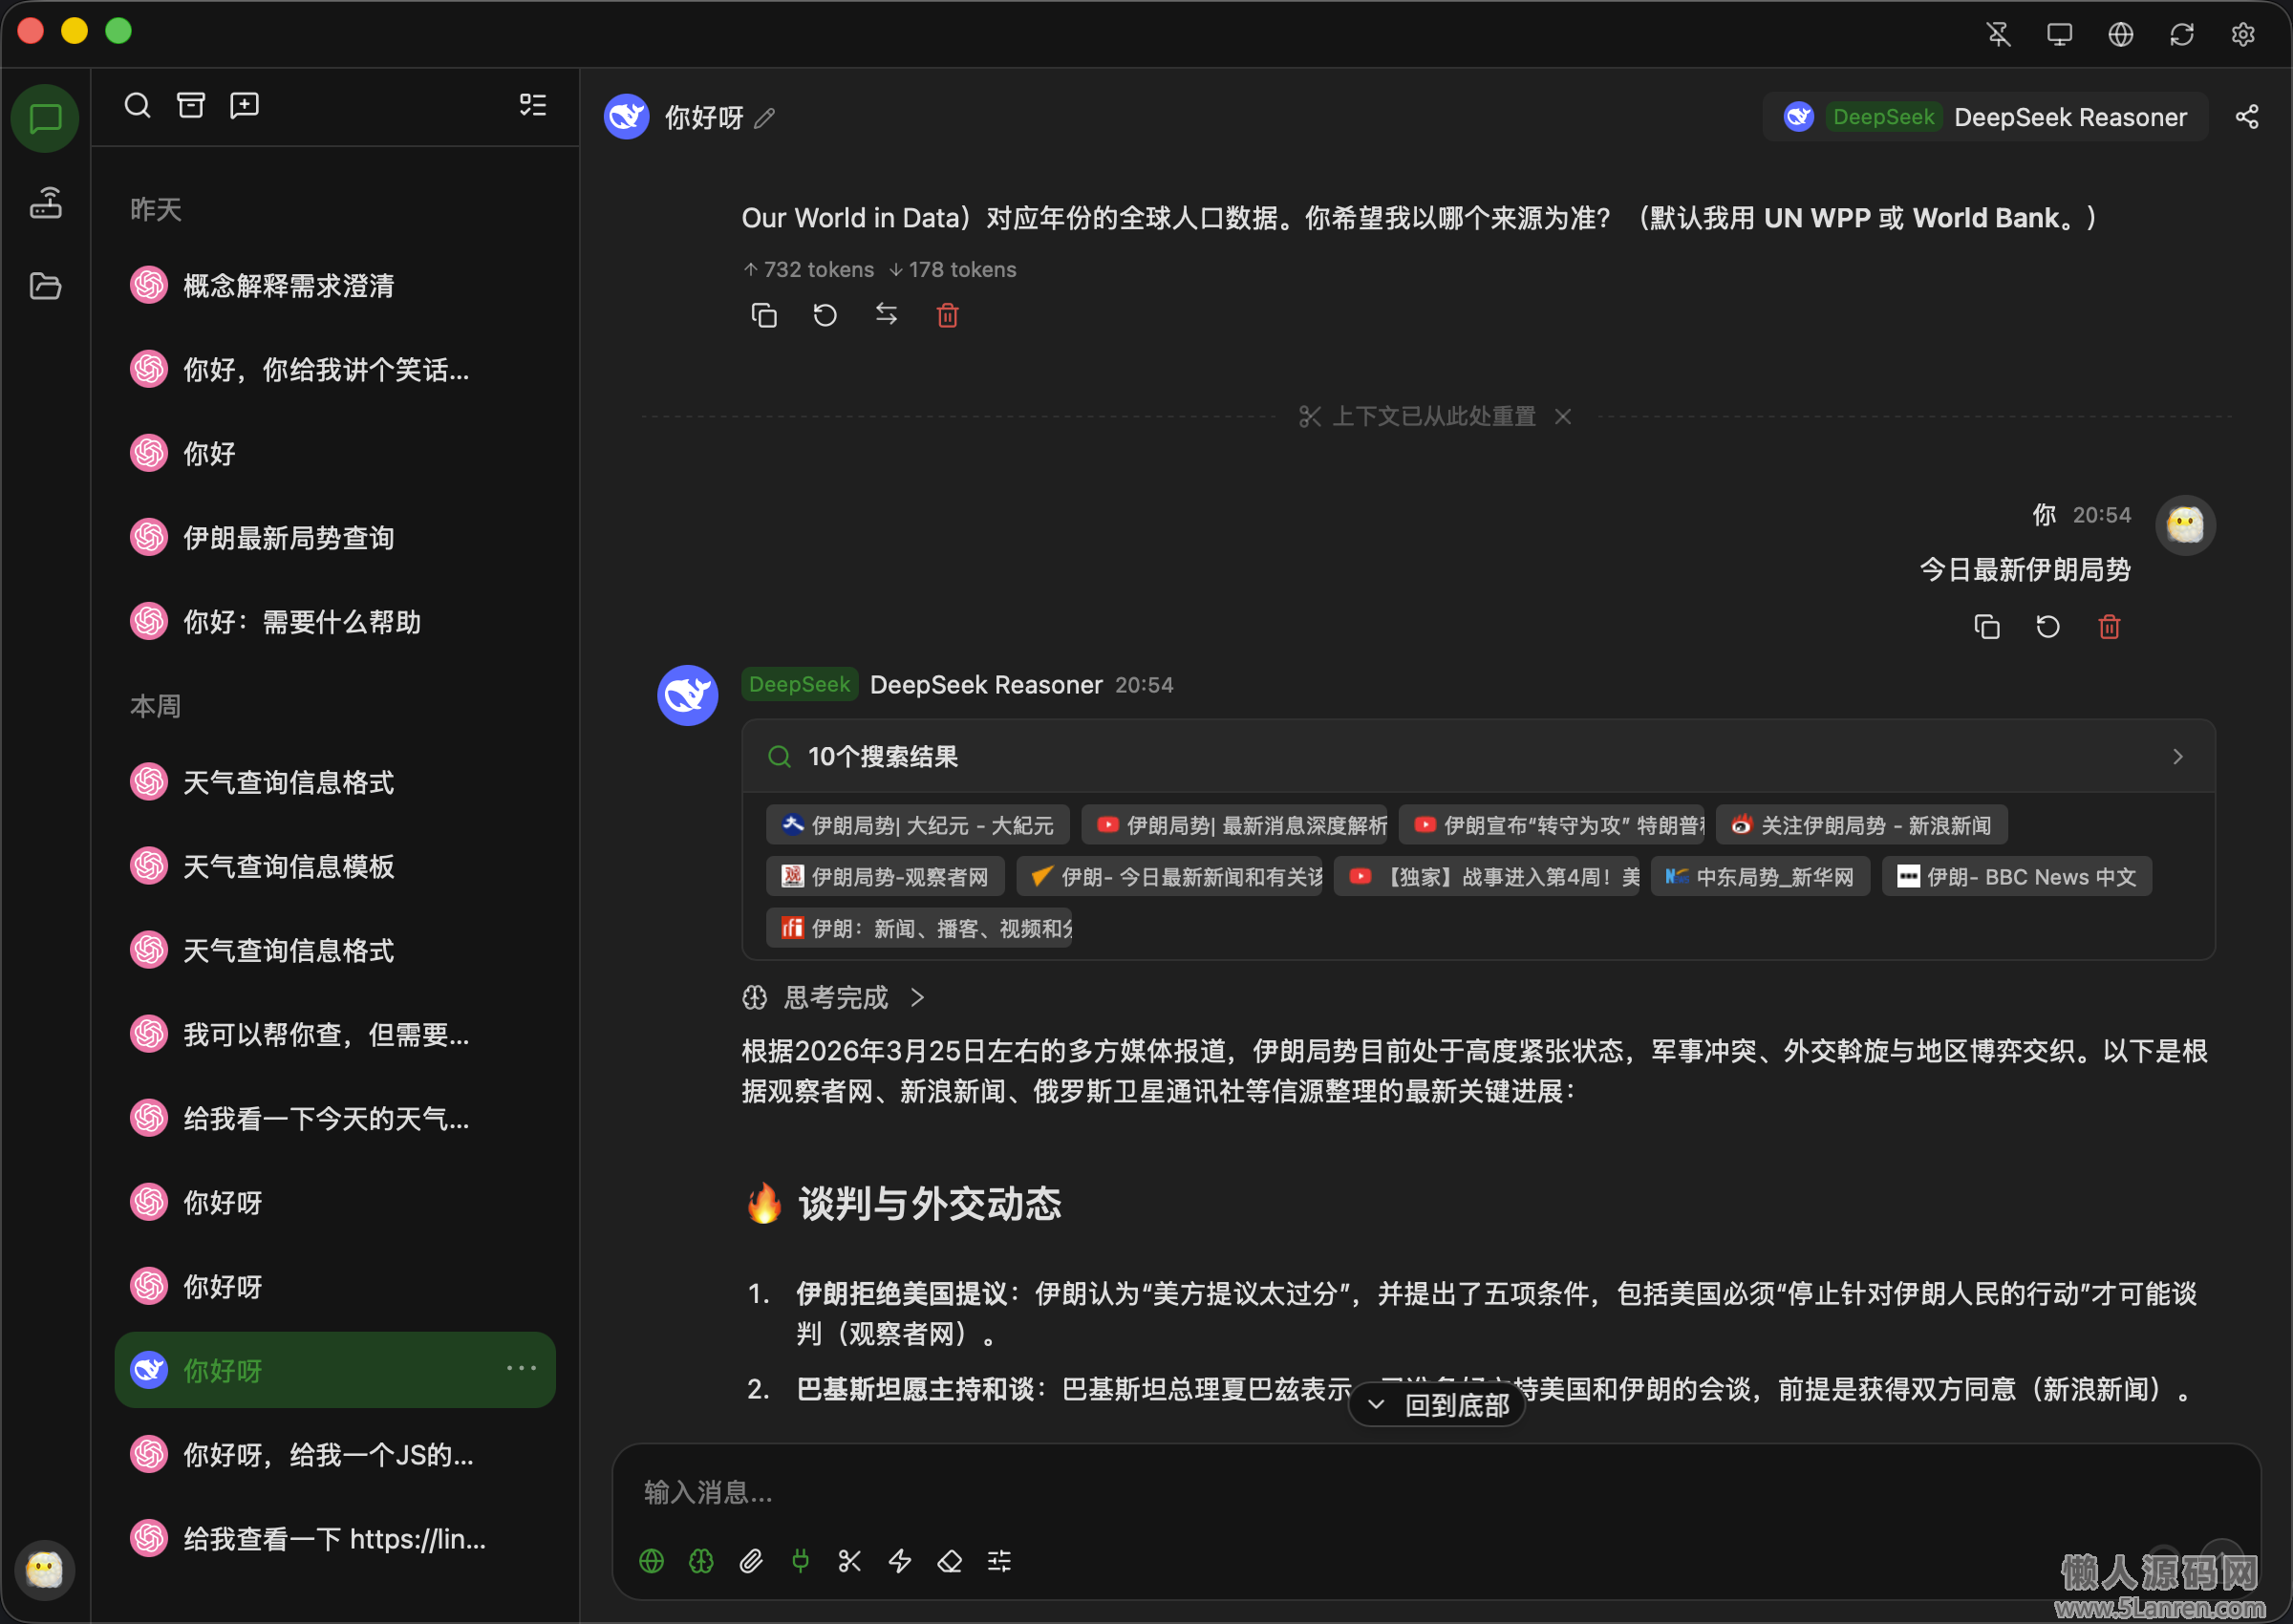Image resolution: width=2293 pixels, height=1624 pixels.
Task: Toggle the web search globe in input bar
Action: pyautogui.click(x=651, y=1561)
